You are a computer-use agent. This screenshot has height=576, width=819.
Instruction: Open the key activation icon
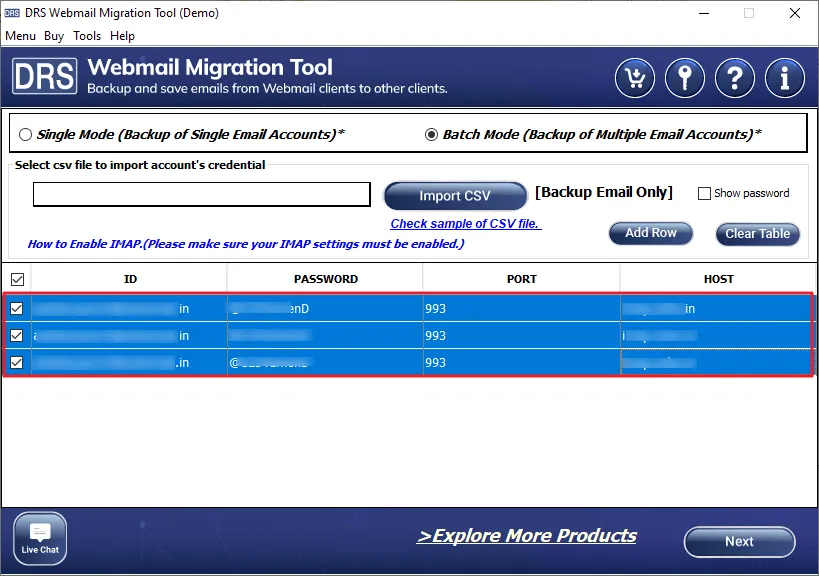coord(685,78)
